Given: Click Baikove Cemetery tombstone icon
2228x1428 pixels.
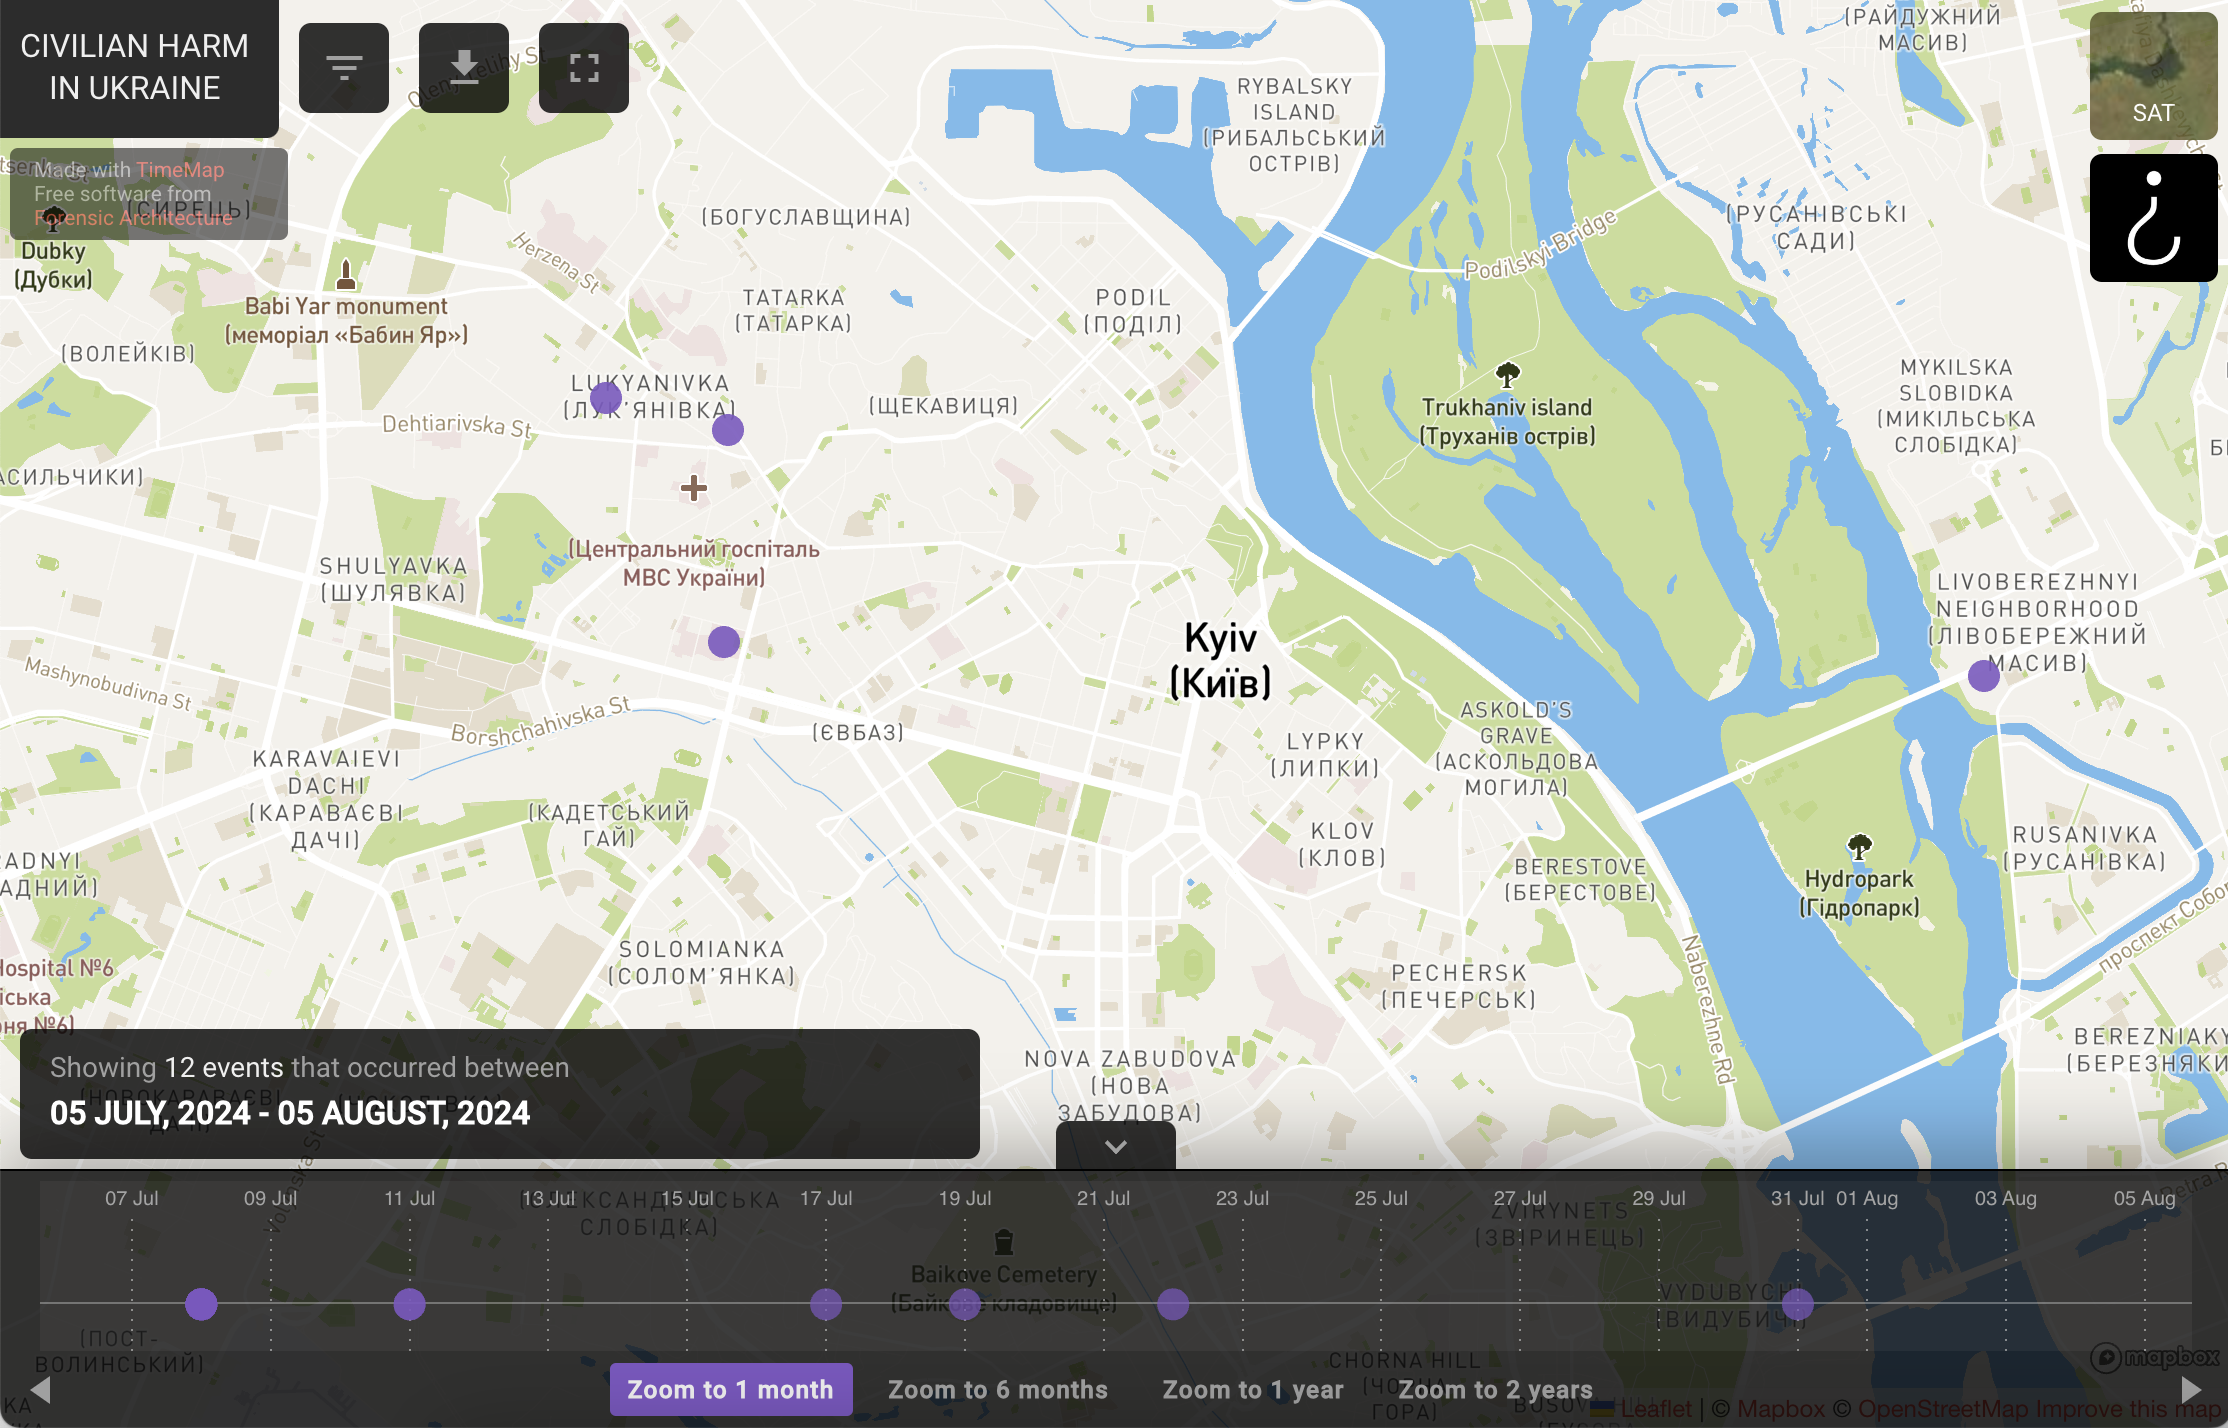Looking at the screenshot, I should (1004, 1242).
